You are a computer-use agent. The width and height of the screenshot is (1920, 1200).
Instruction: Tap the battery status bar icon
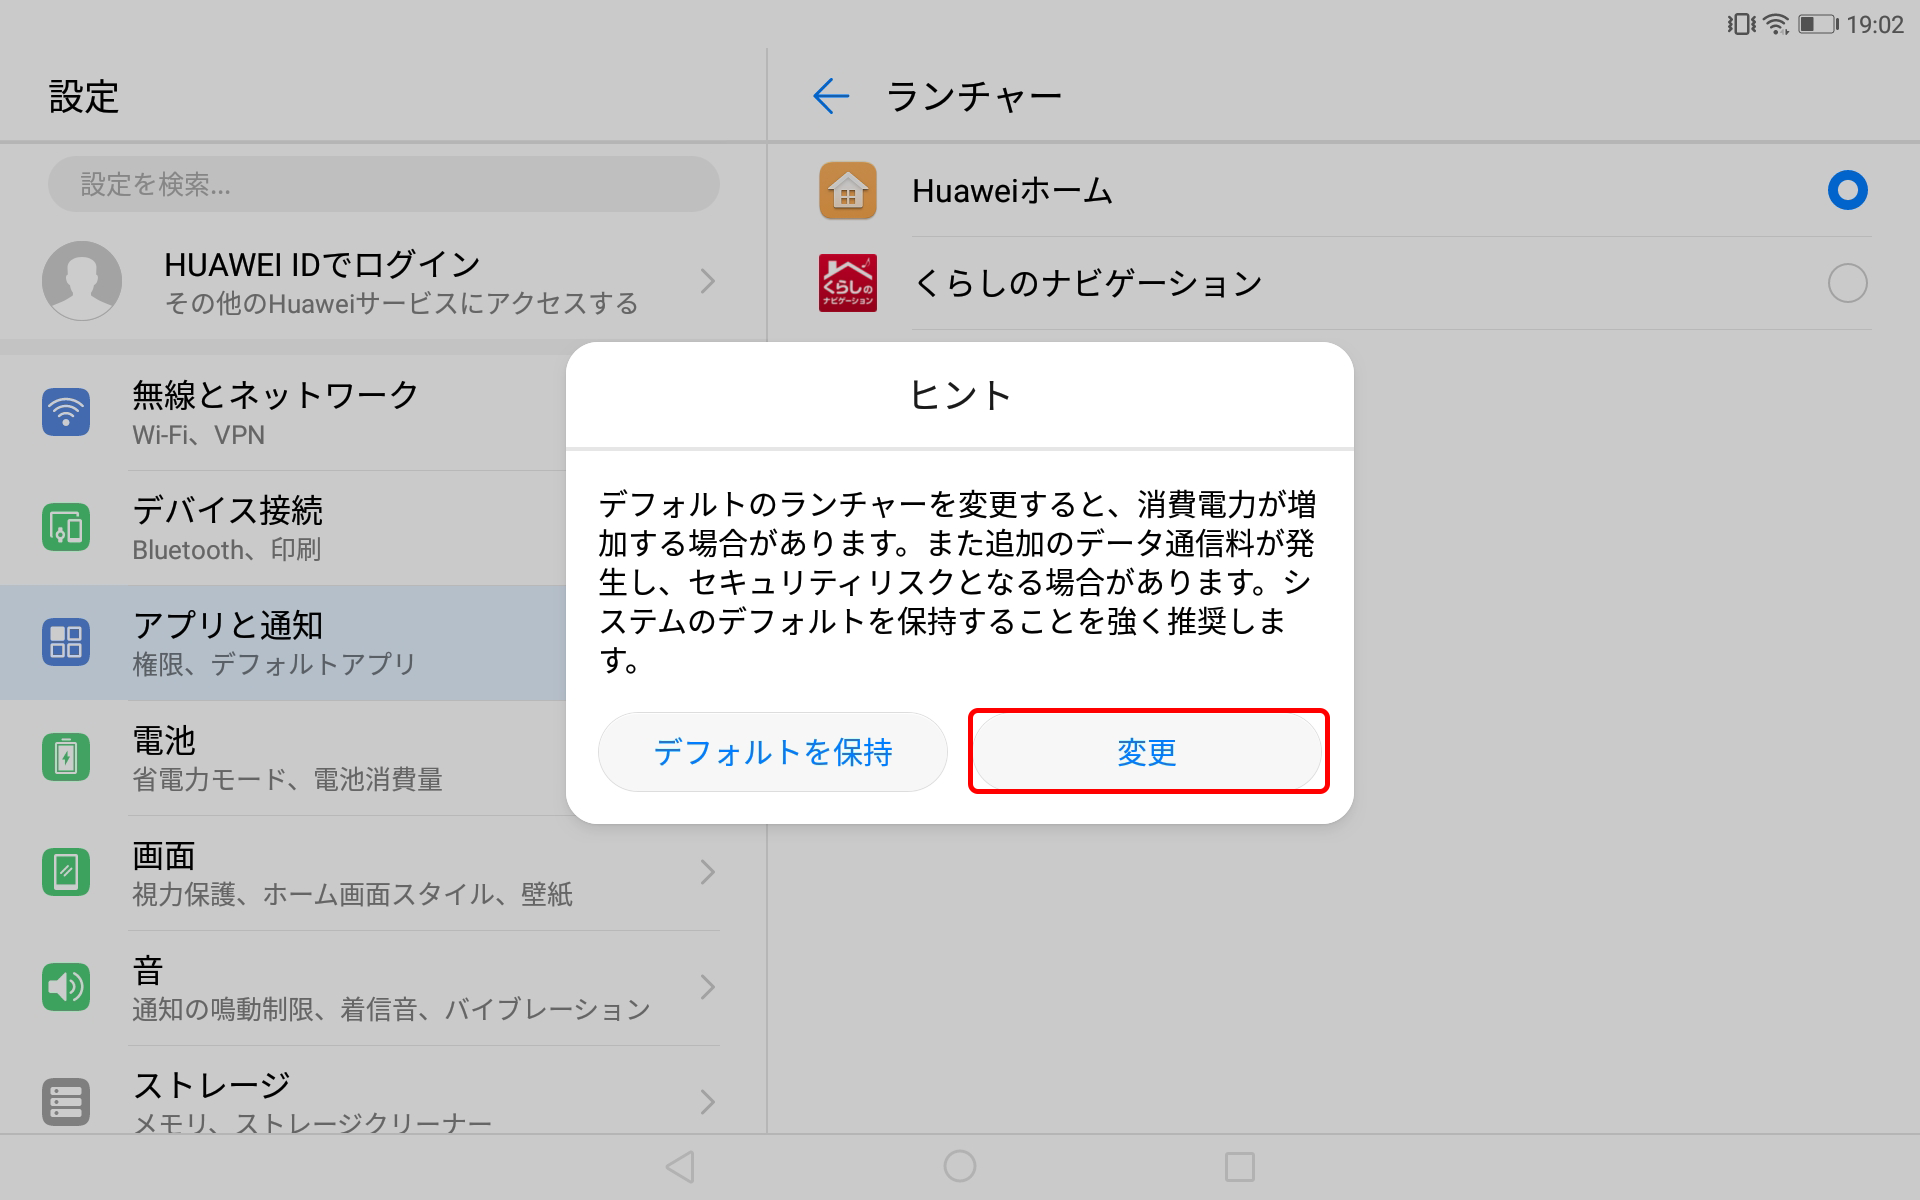coord(1817,24)
